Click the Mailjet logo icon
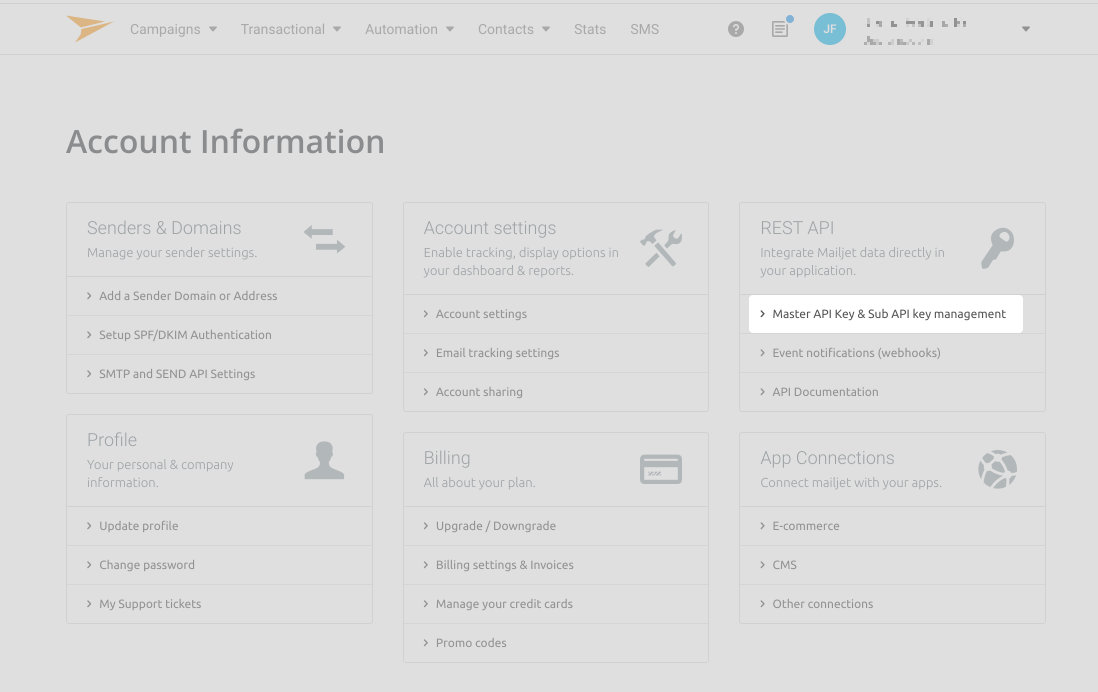1098x692 pixels. click(91, 28)
